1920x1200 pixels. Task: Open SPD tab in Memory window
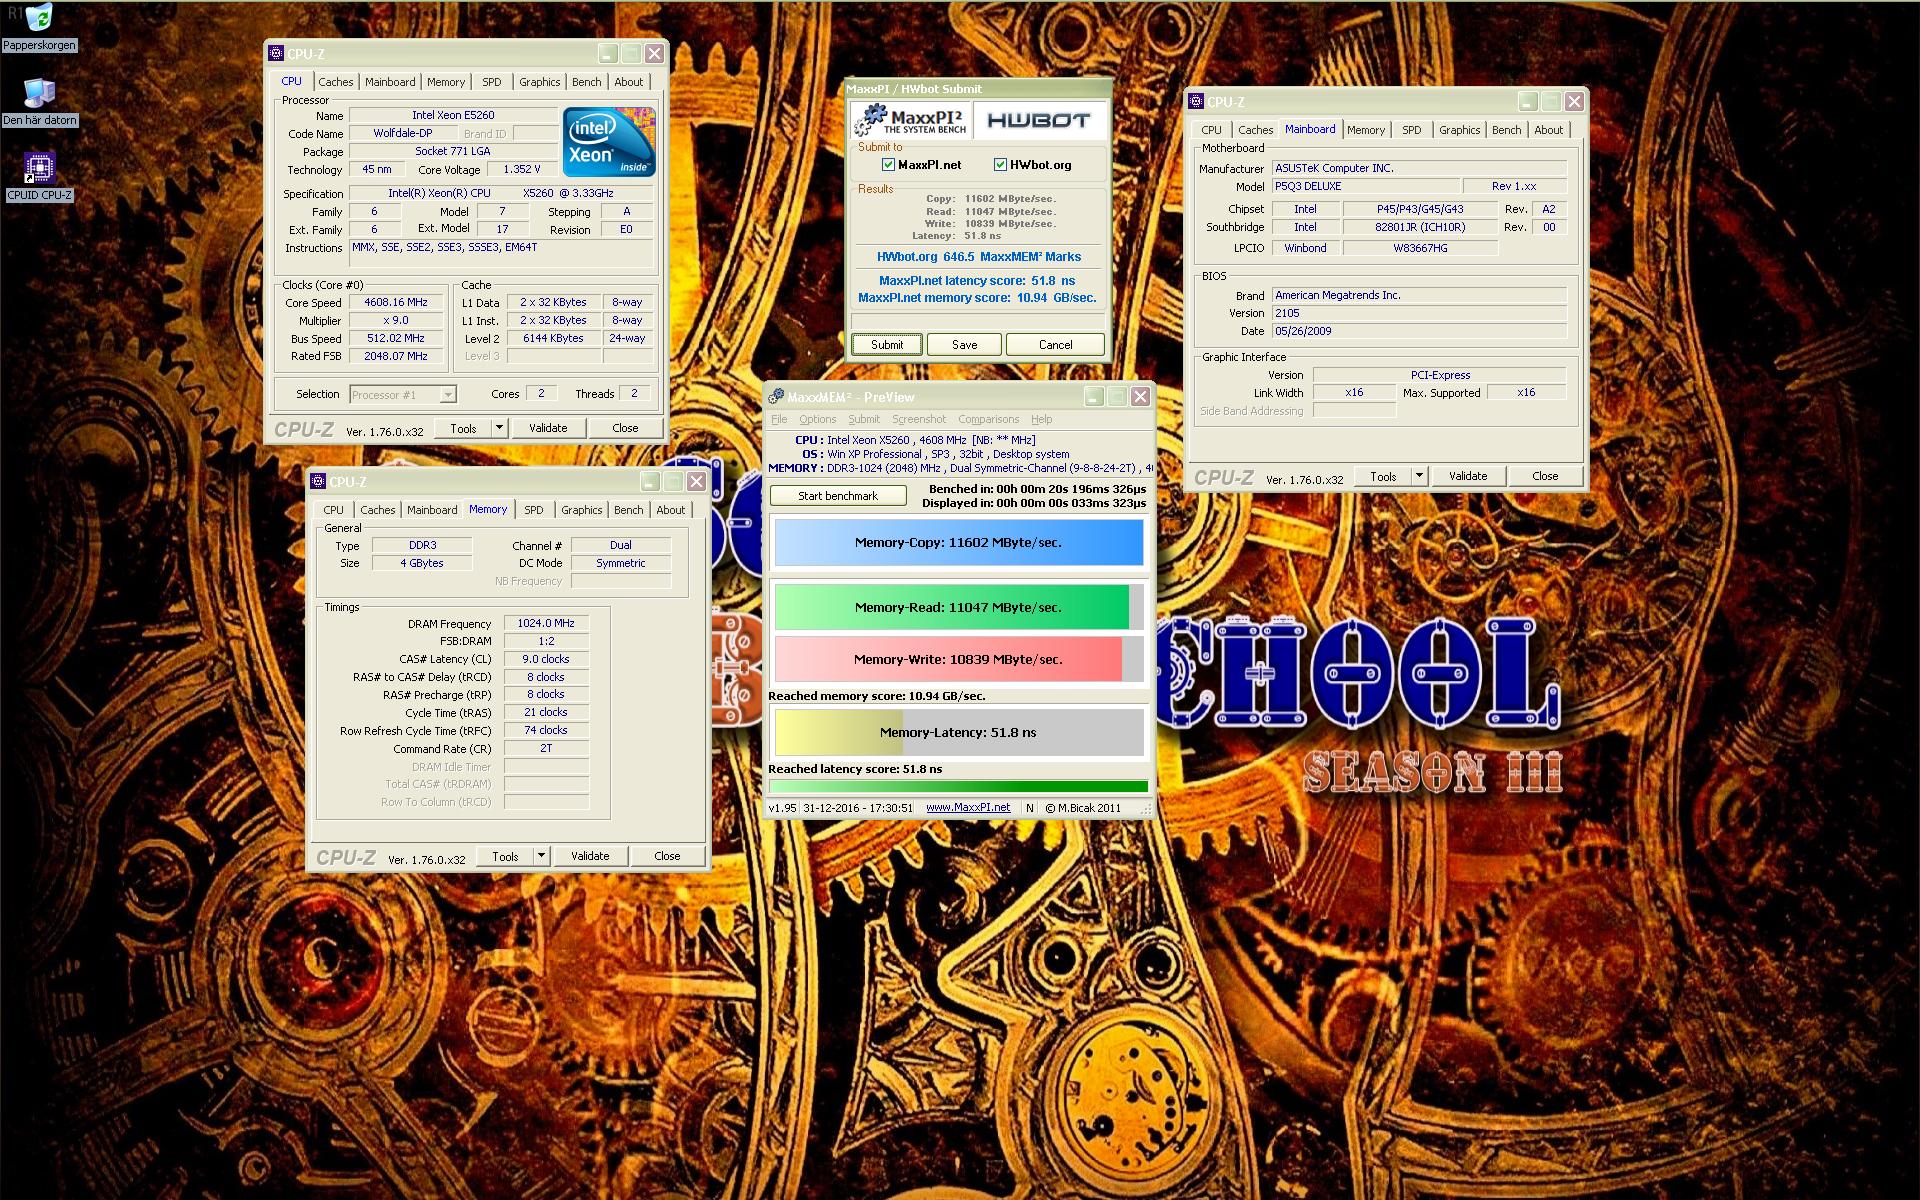click(x=534, y=510)
